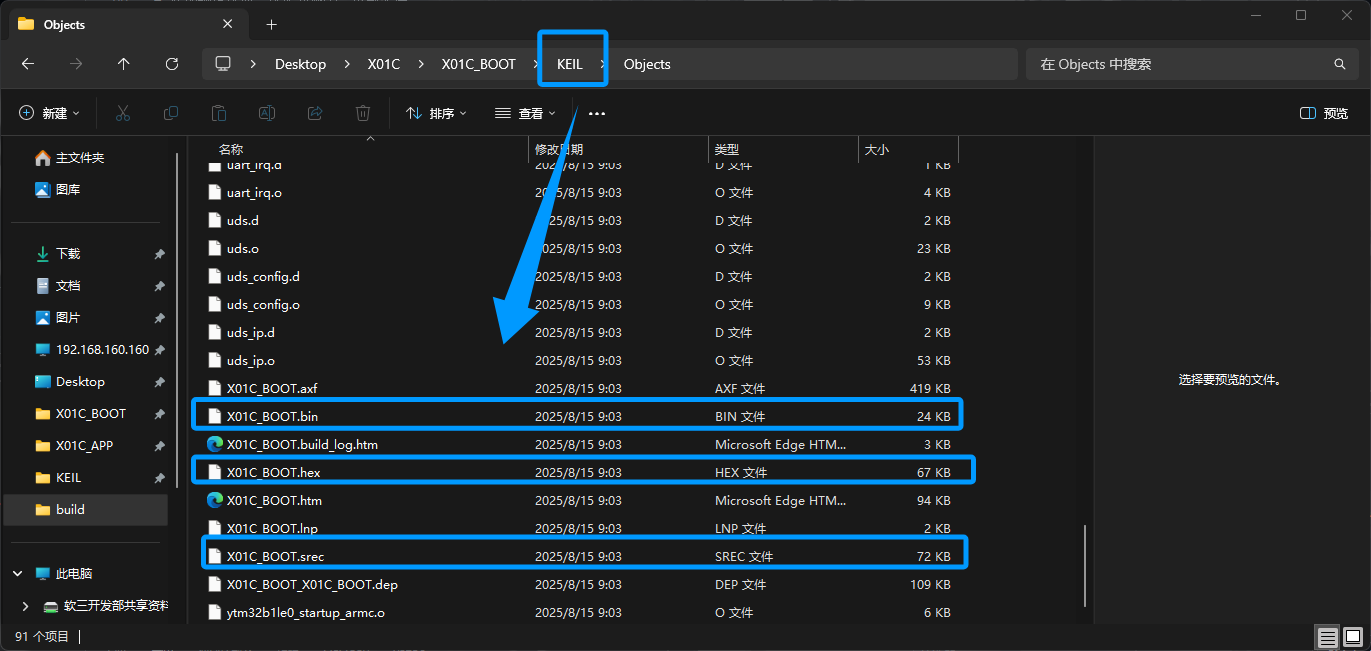The width and height of the screenshot is (1371, 651).
Task: Click the search magnifier icon
Action: (1340, 64)
